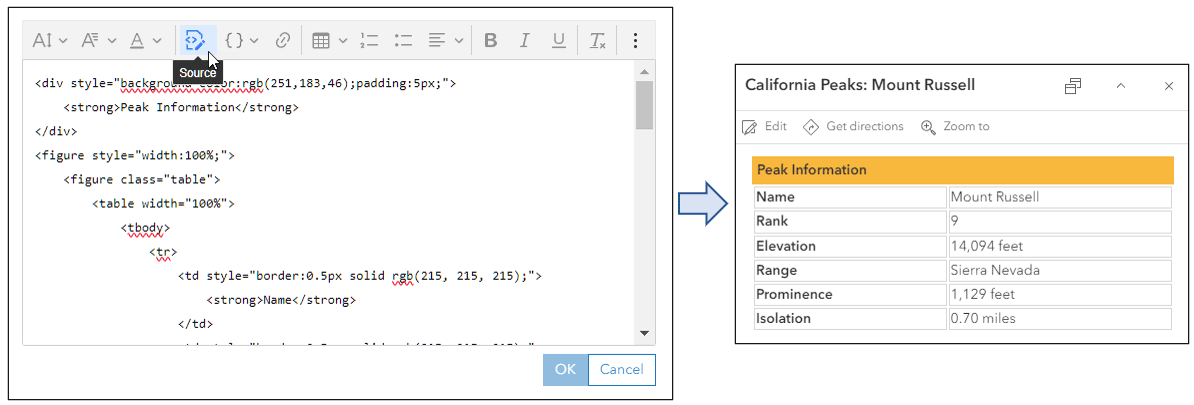Toggle bold formatting
1194x405 pixels.
(x=490, y=41)
